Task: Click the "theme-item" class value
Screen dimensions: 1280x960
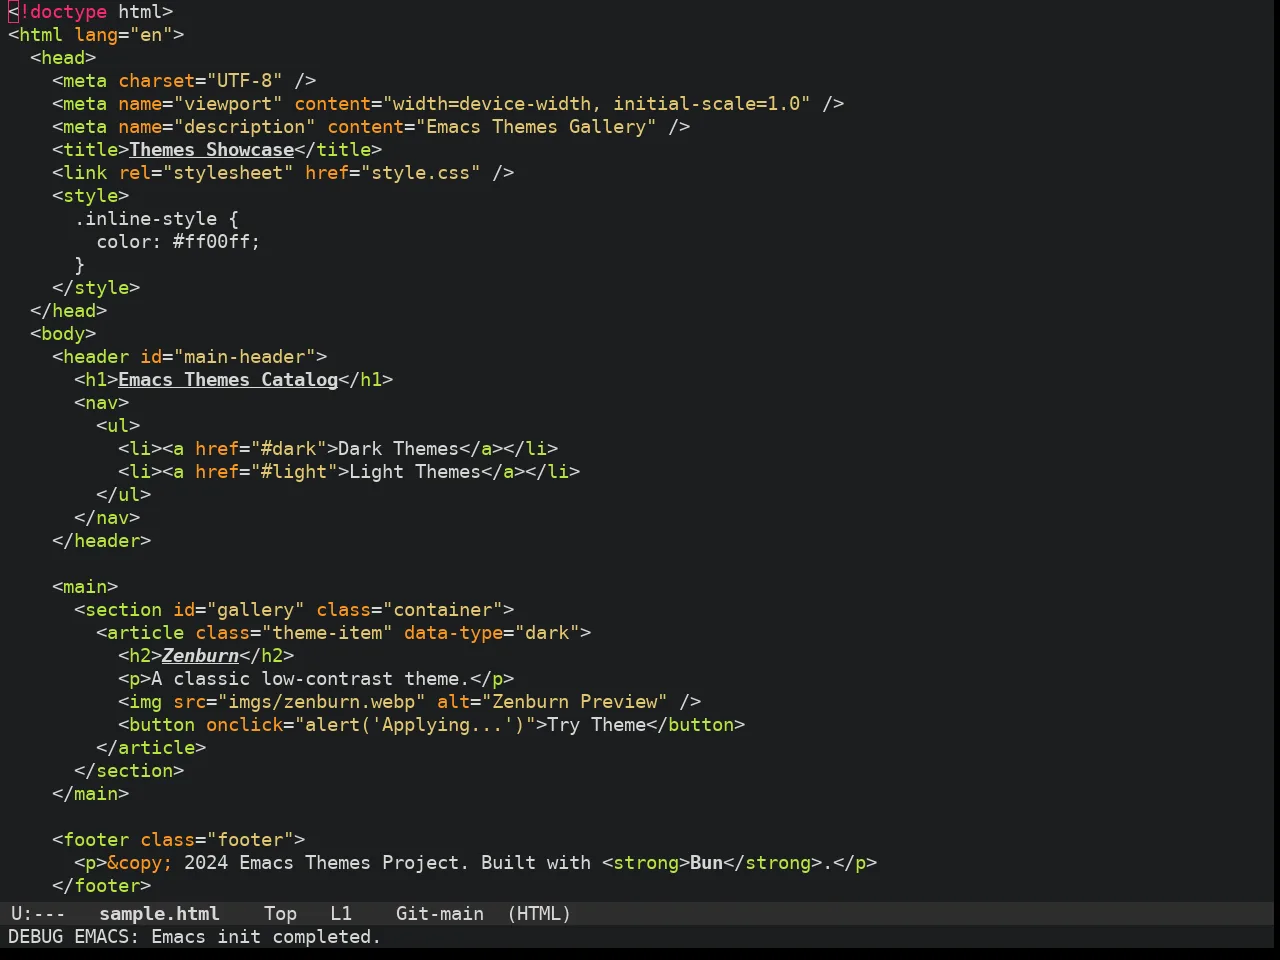Action: click(x=327, y=632)
